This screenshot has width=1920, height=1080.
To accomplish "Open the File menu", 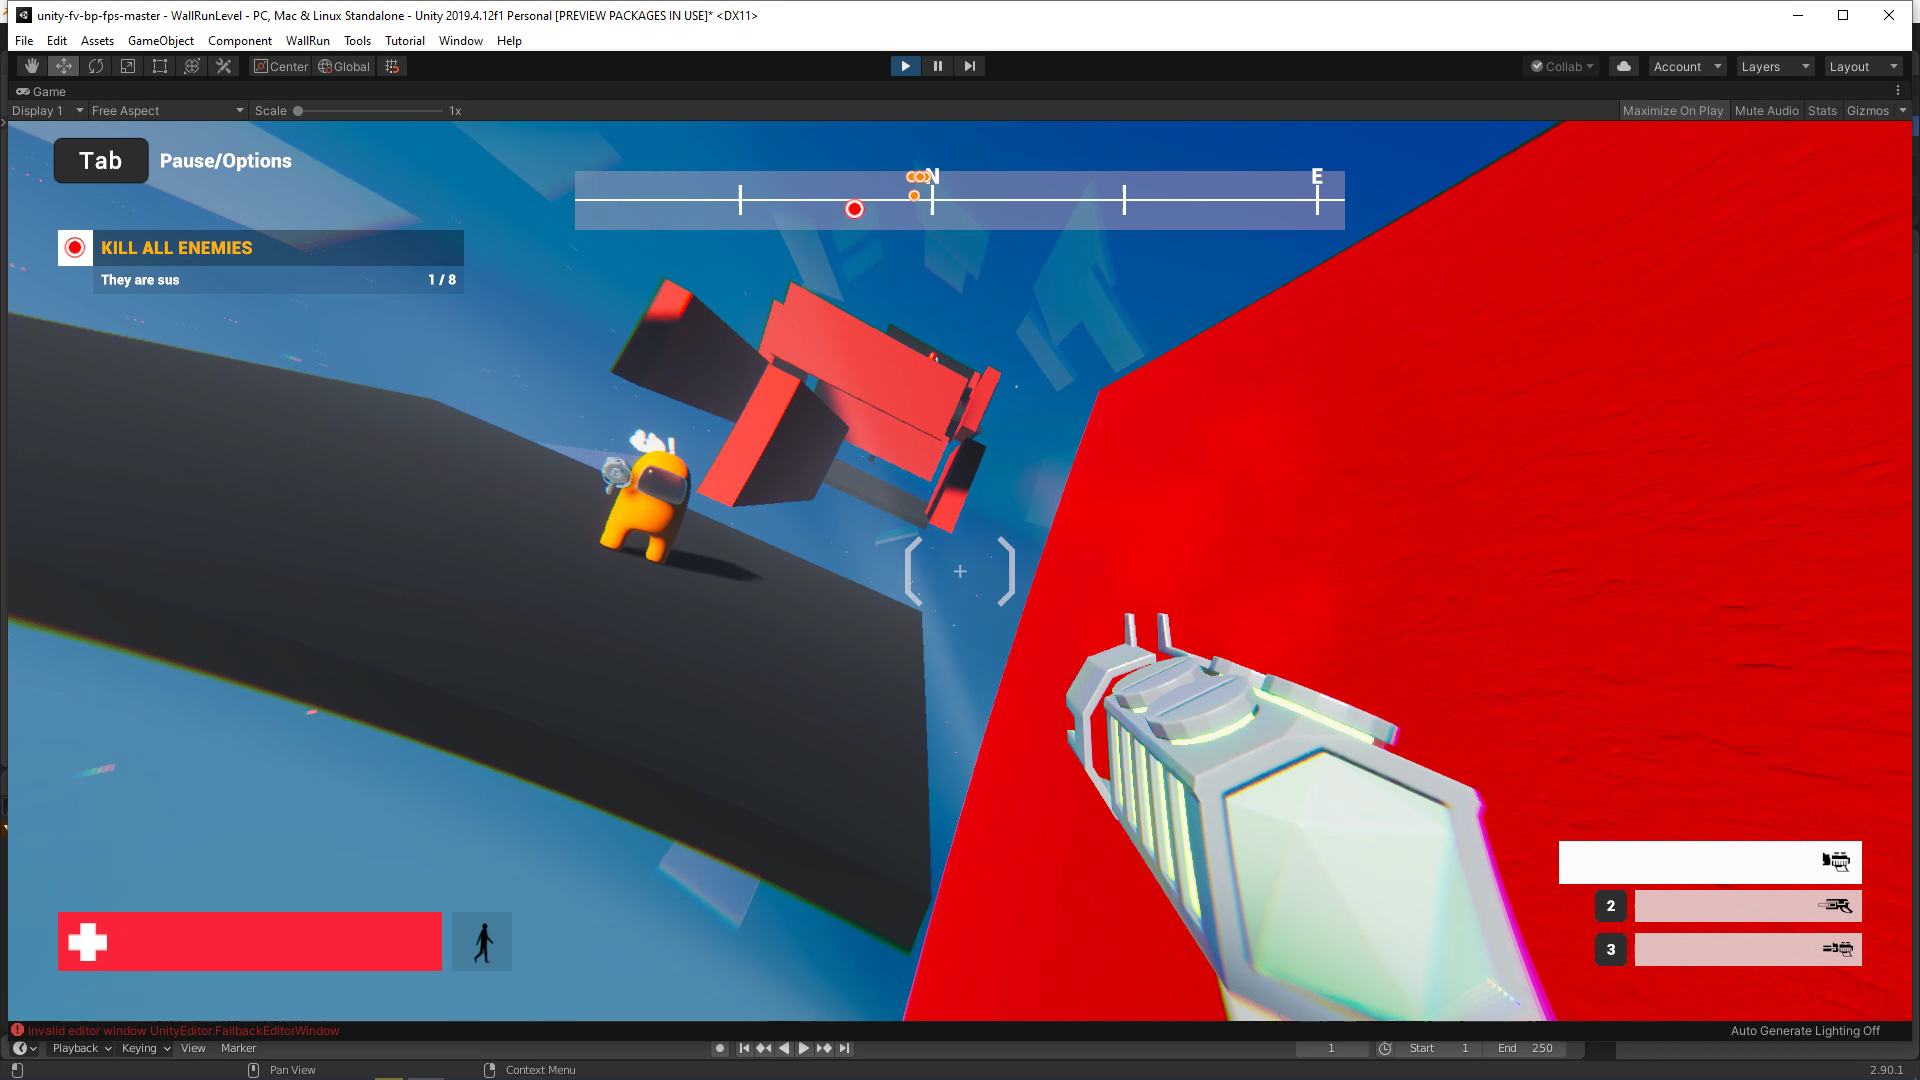I will 24,41.
